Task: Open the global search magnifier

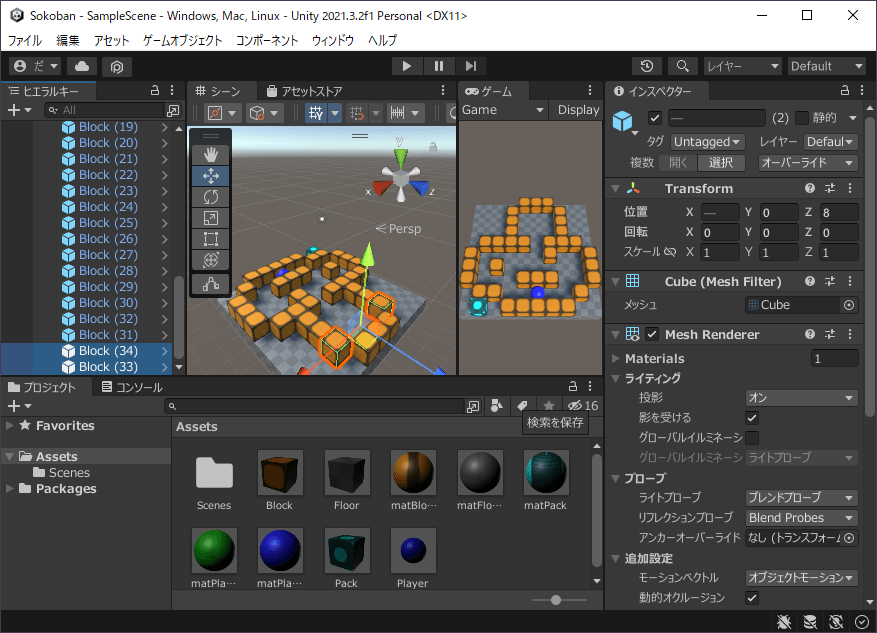Action: click(x=682, y=66)
